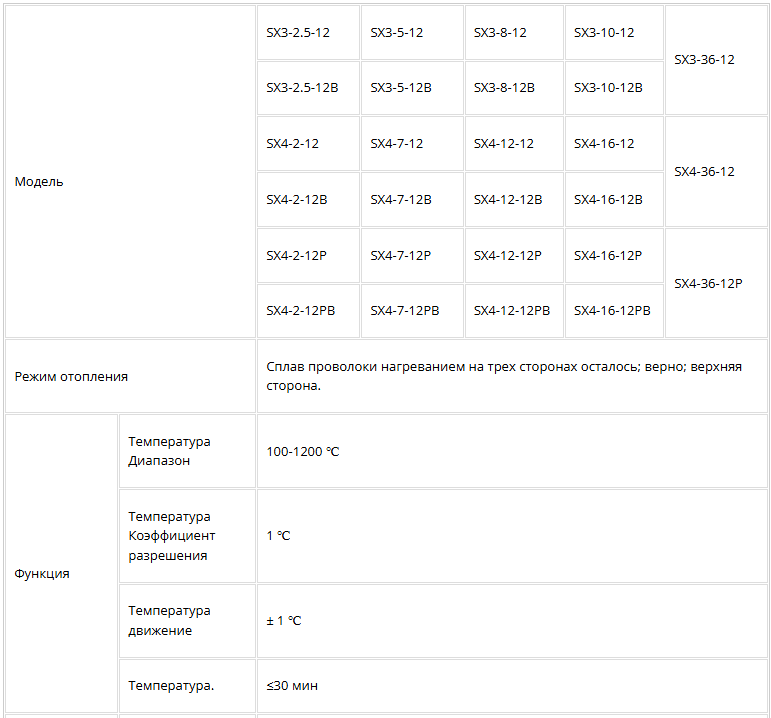Click the SX4-16-12P cell
771x718 pixels.
pyautogui.click(x=614, y=256)
